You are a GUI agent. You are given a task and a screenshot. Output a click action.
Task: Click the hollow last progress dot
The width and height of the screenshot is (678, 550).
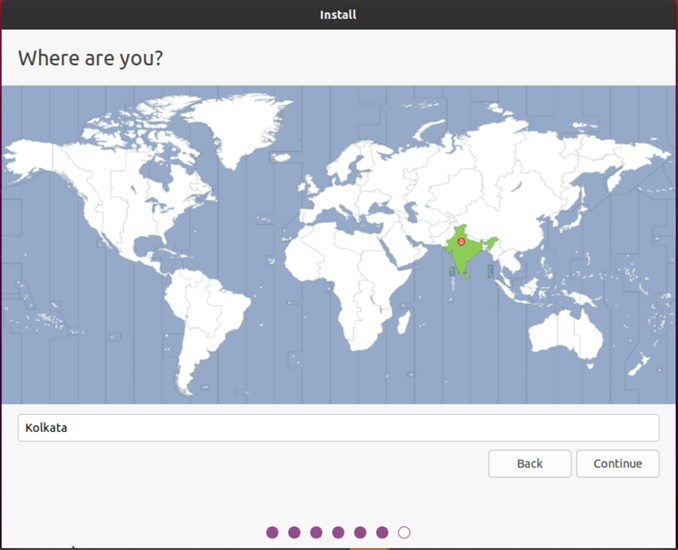coord(404,532)
